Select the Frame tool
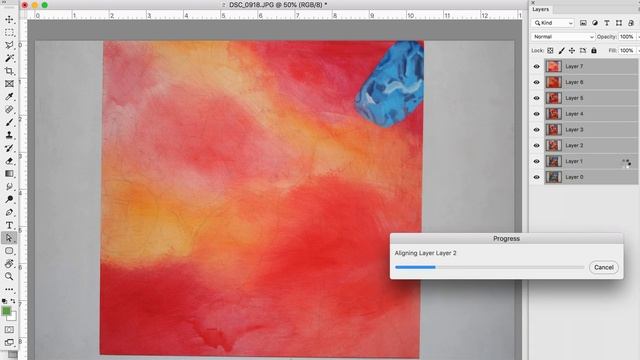Screen dimensions: 640x360 pyautogui.click(x=9, y=84)
